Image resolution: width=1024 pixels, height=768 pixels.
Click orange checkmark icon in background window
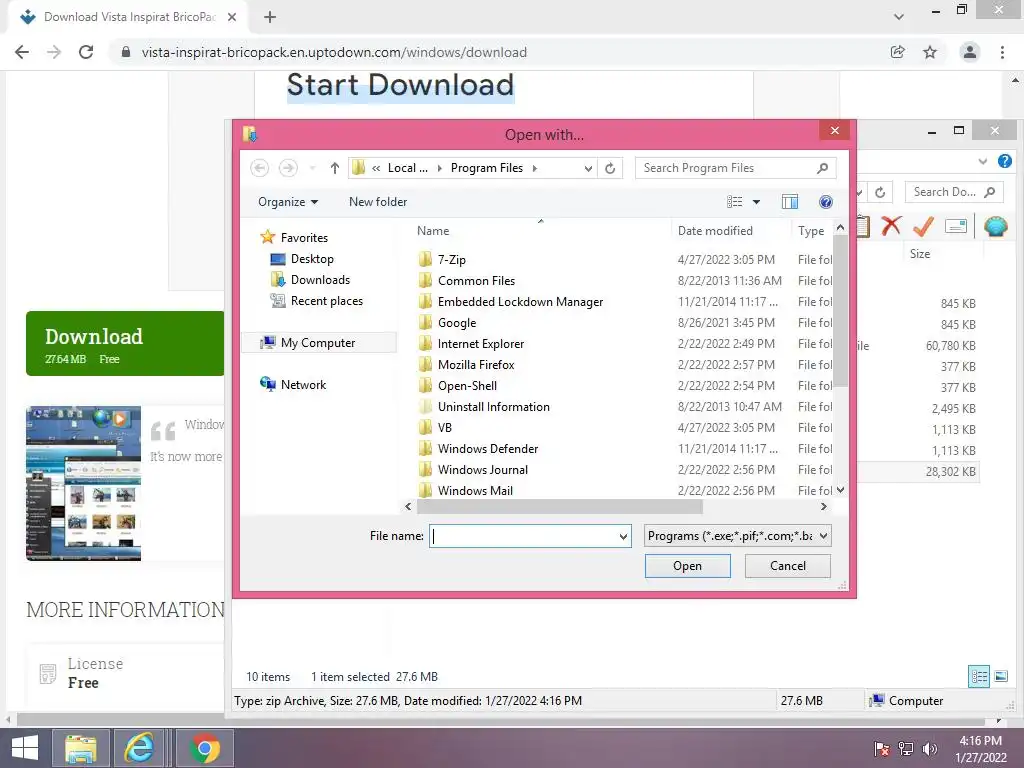923,226
